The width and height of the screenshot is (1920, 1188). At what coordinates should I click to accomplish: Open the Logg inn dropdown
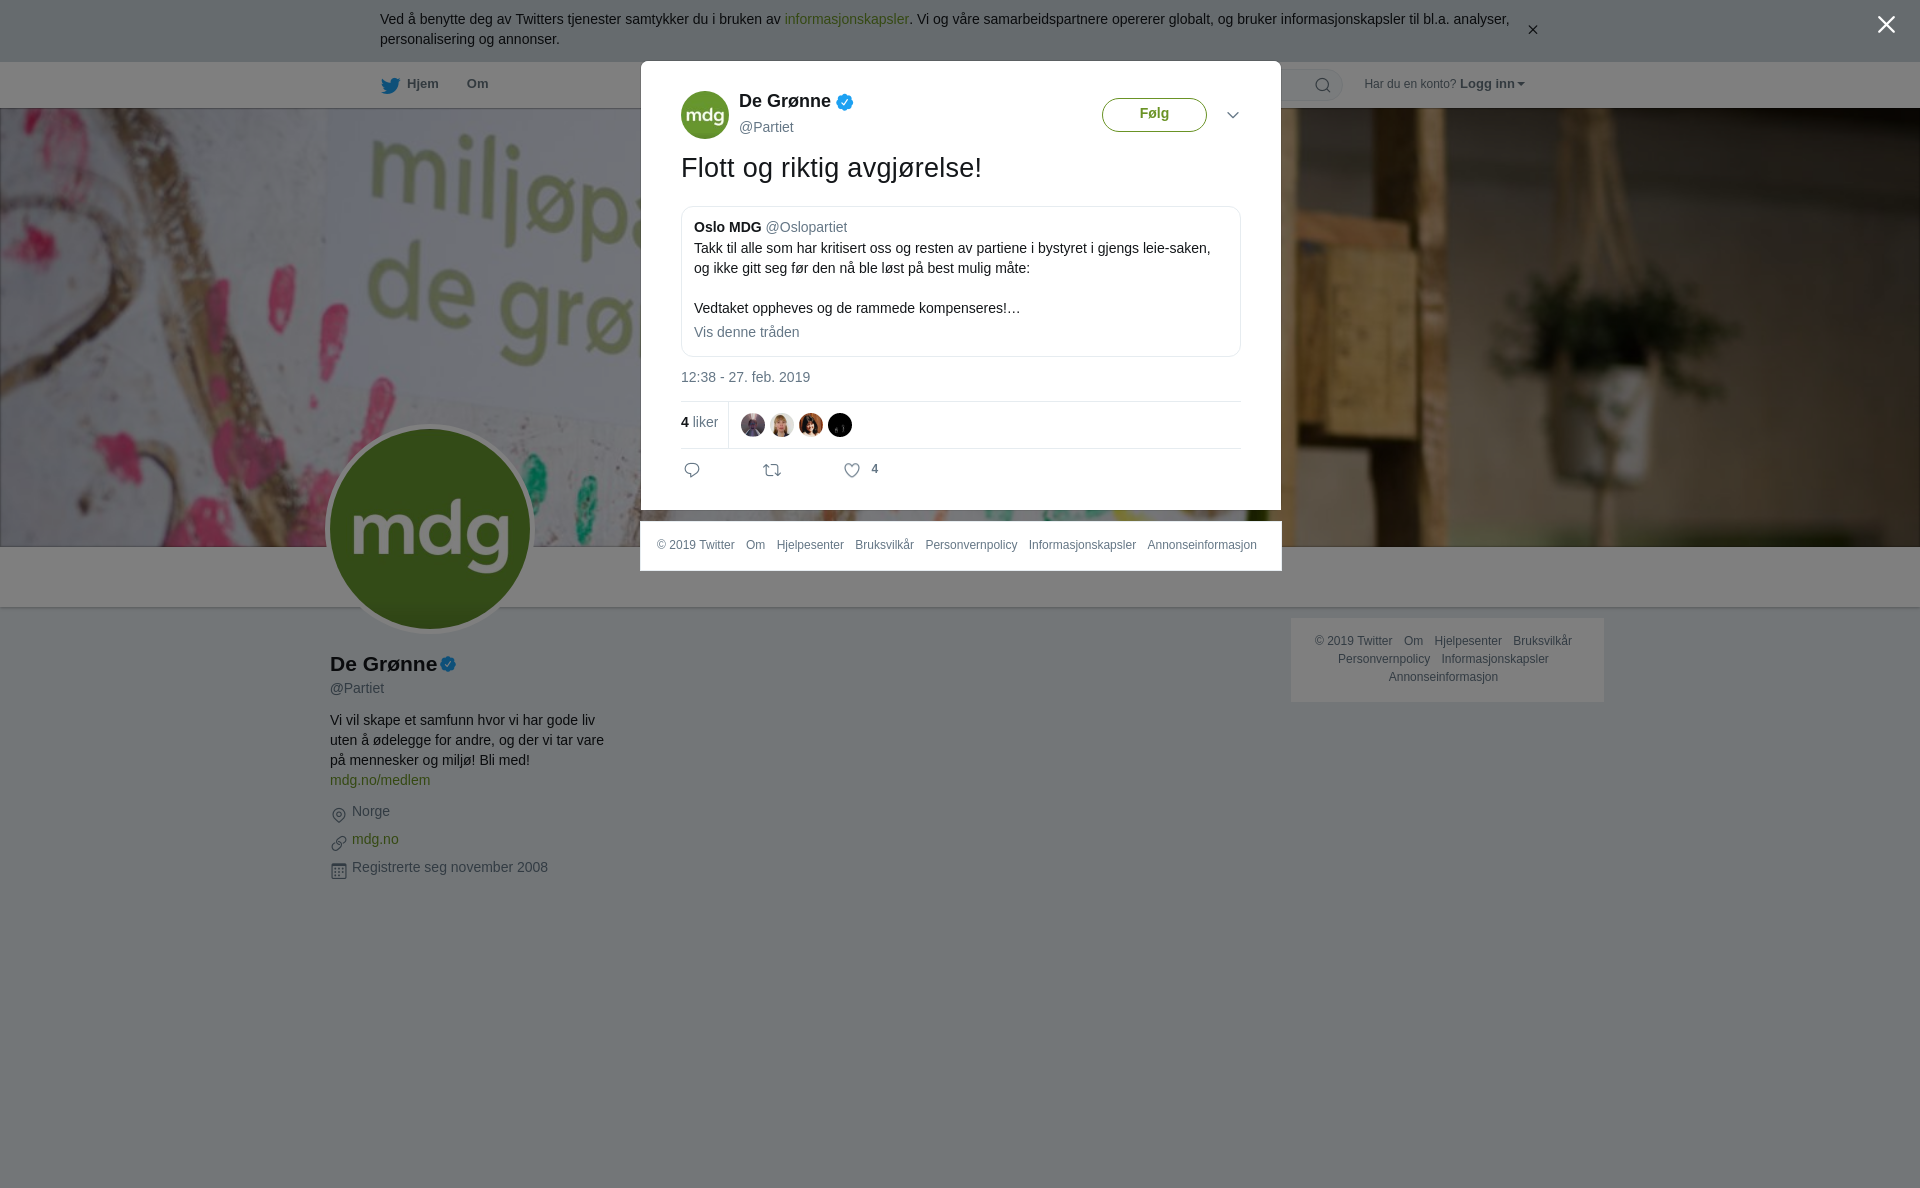(1492, 84)
